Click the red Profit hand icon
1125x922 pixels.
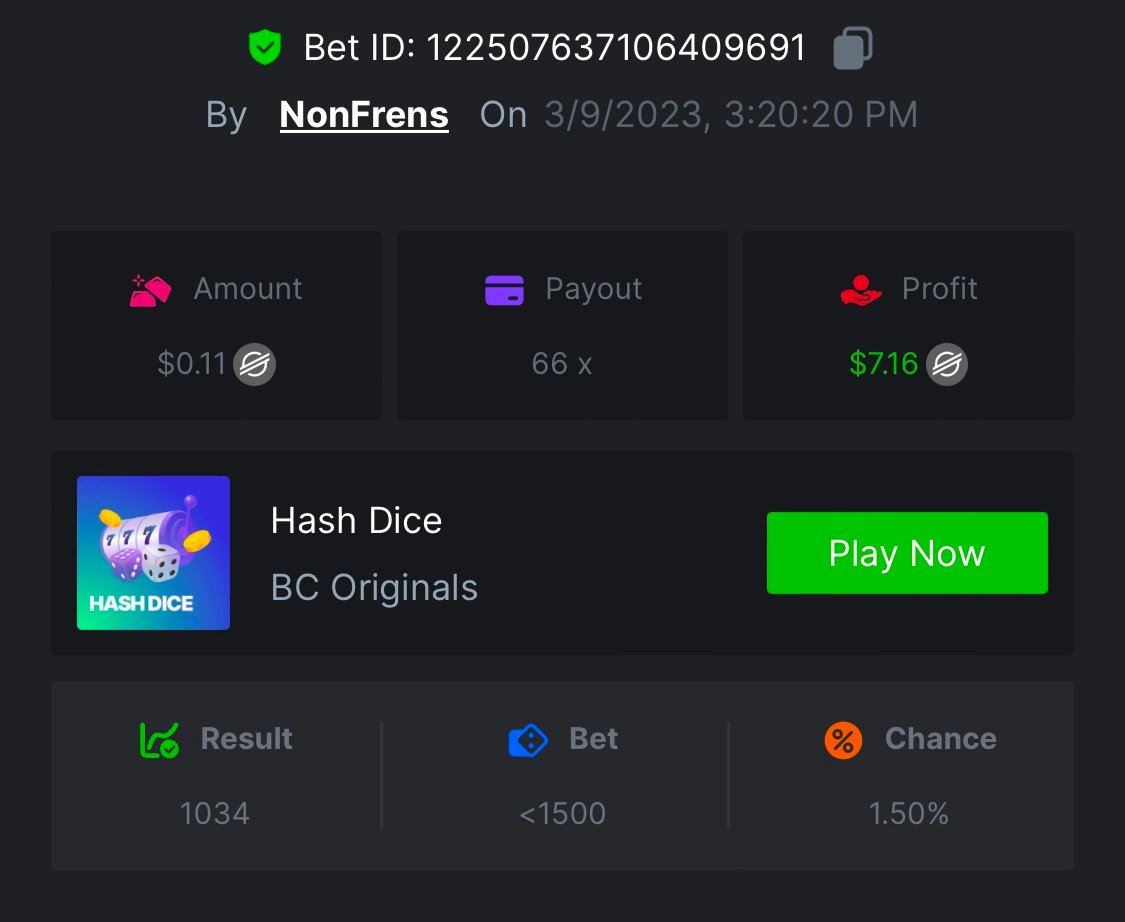coord(862,289)
